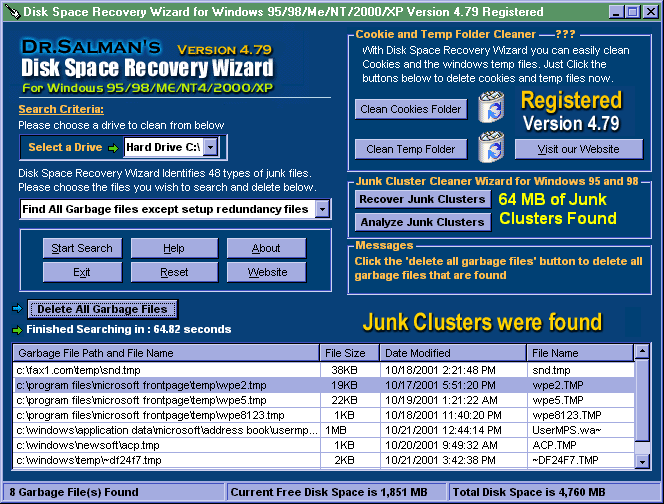The image size is (664, 504).
Task: Click Delete All Garbage Files
Action: click(x=102, y=309)
